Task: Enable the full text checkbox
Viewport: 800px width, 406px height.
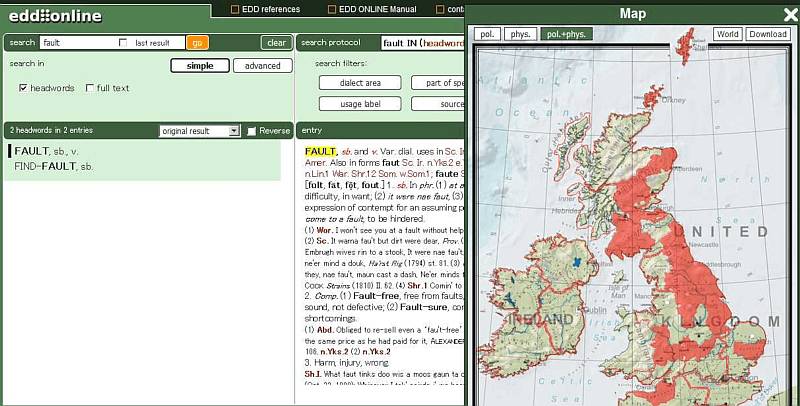Action: (90, 88)
